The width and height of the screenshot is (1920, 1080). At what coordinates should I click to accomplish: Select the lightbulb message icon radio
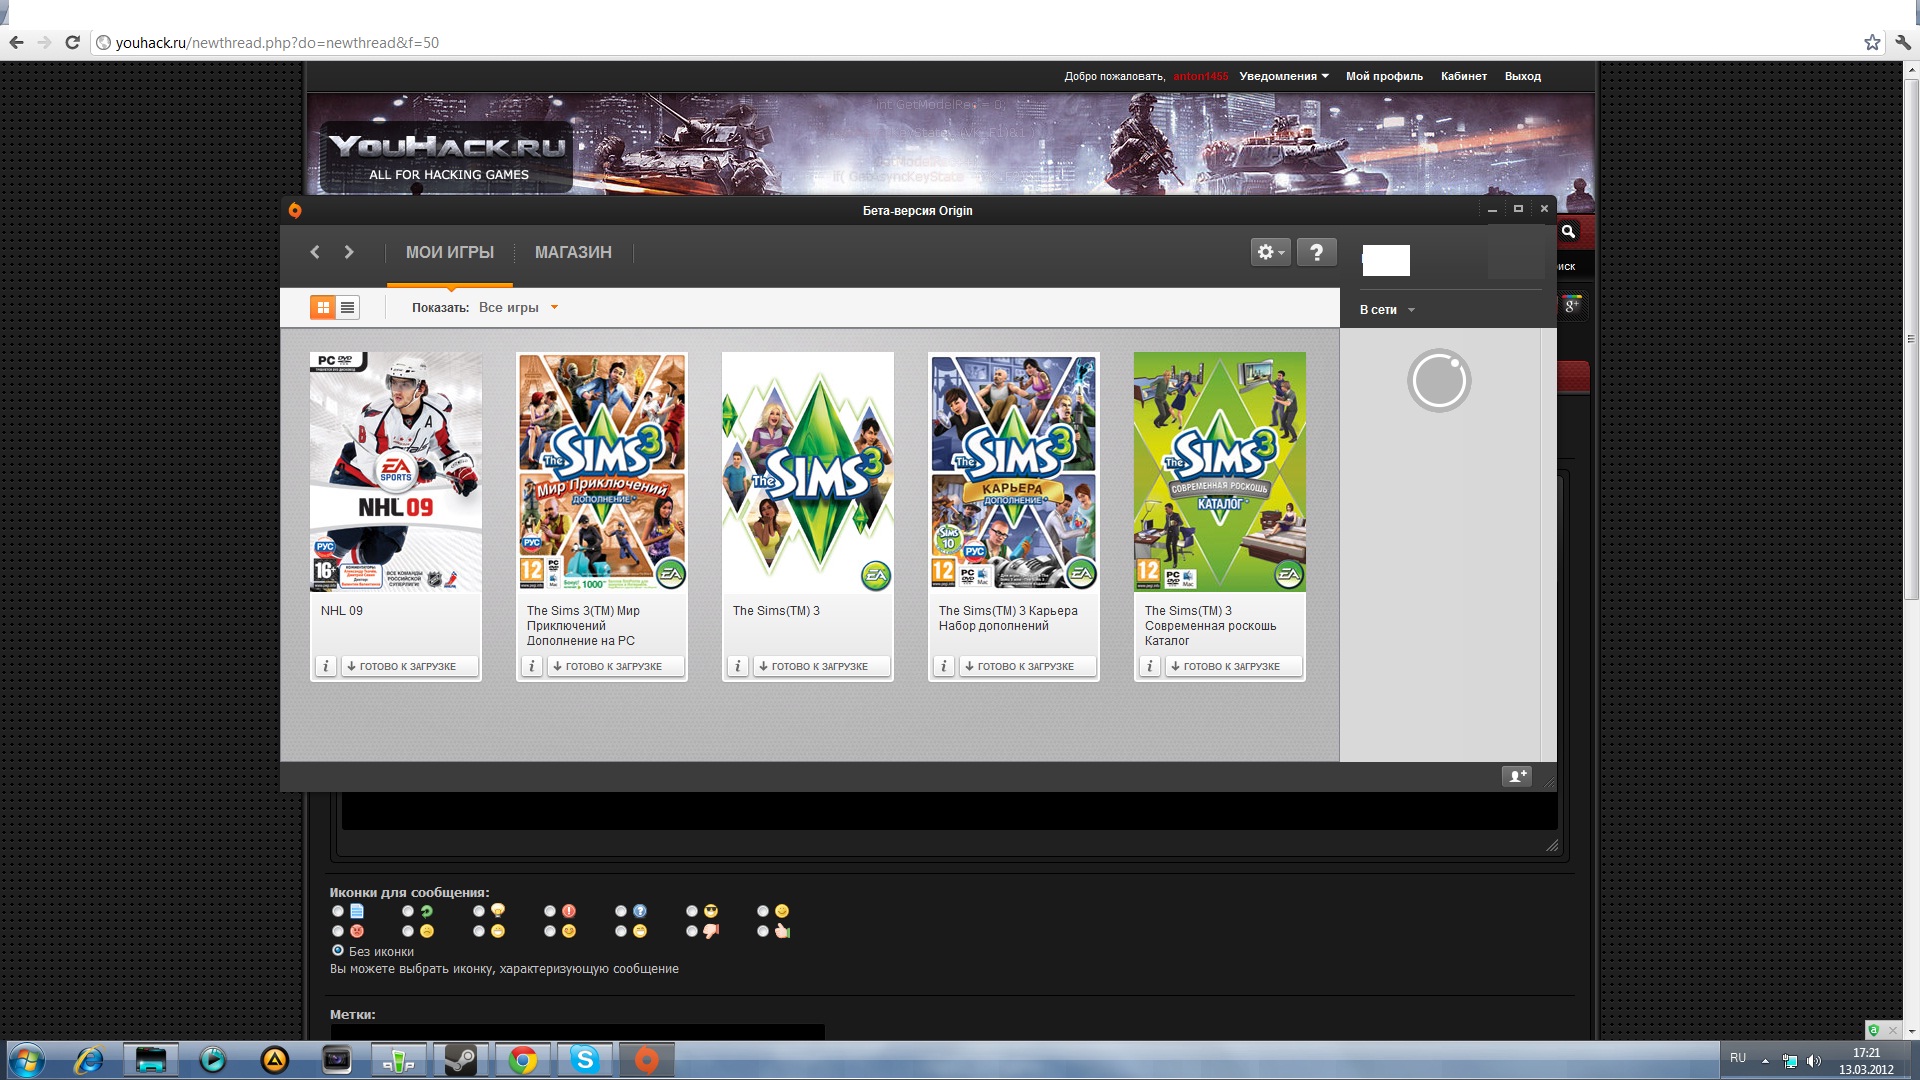pos(479,911)
